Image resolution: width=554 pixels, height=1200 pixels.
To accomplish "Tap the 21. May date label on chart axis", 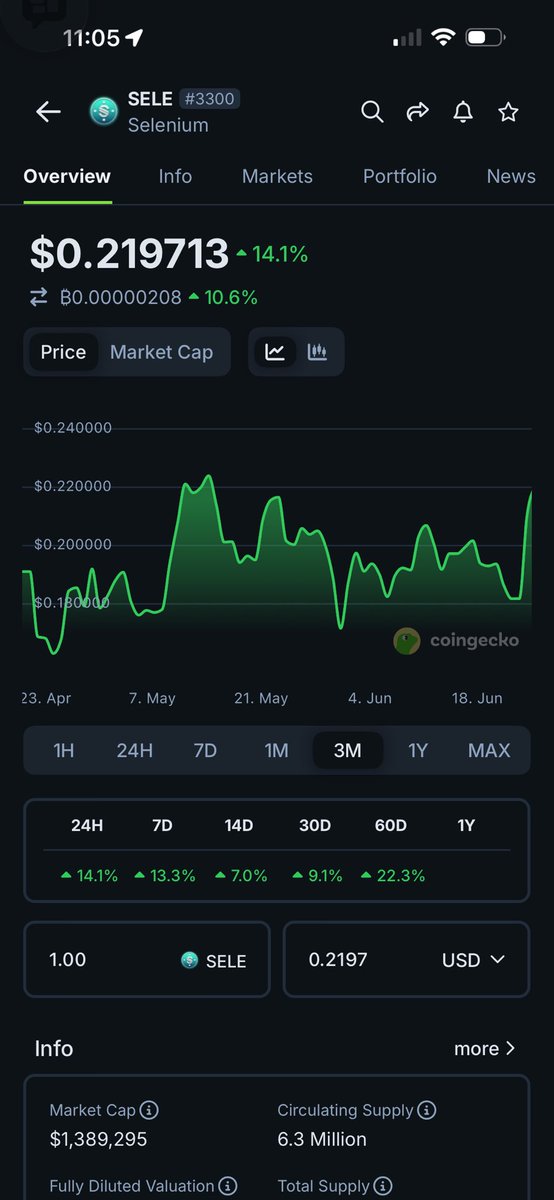I will coord(261,698).
